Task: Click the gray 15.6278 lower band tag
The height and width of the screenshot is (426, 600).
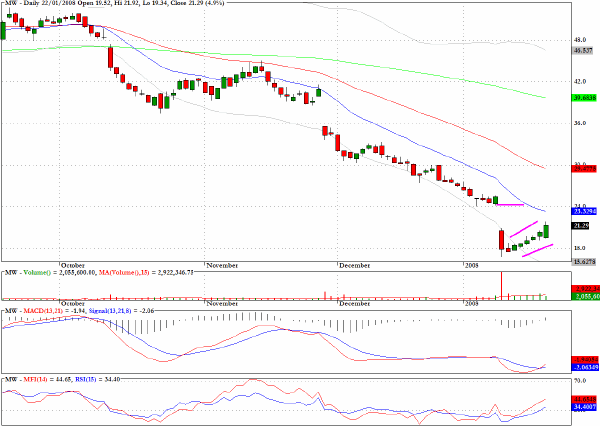Action: click(x=584, y=262)
